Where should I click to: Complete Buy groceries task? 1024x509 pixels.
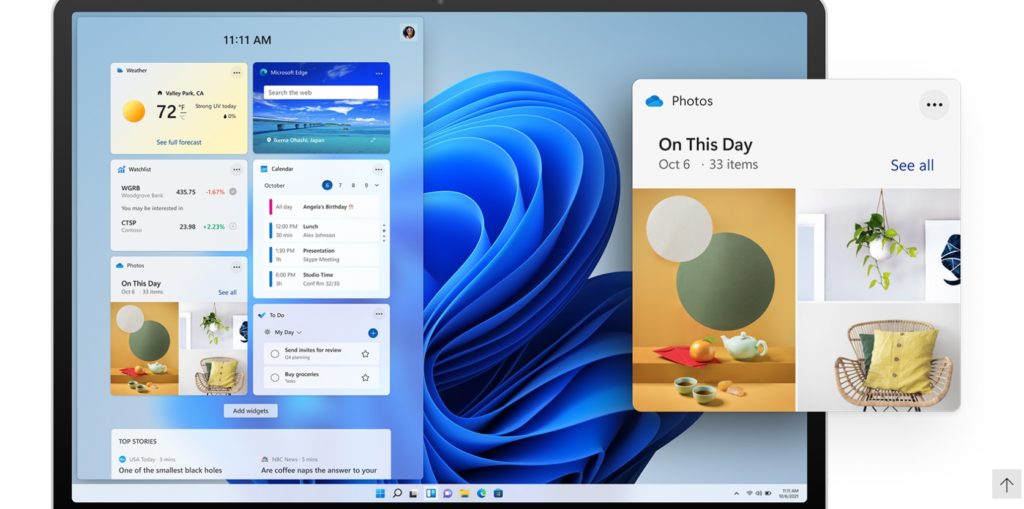(274, 377)
